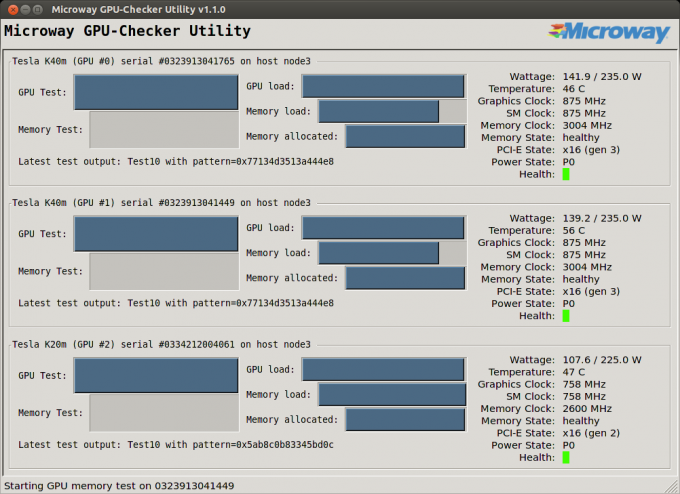Click the Memory Test progress bar for GPU #2
The width and height of the screenshot is (680, 494).
pyautogui.click(x=164, y=413)
